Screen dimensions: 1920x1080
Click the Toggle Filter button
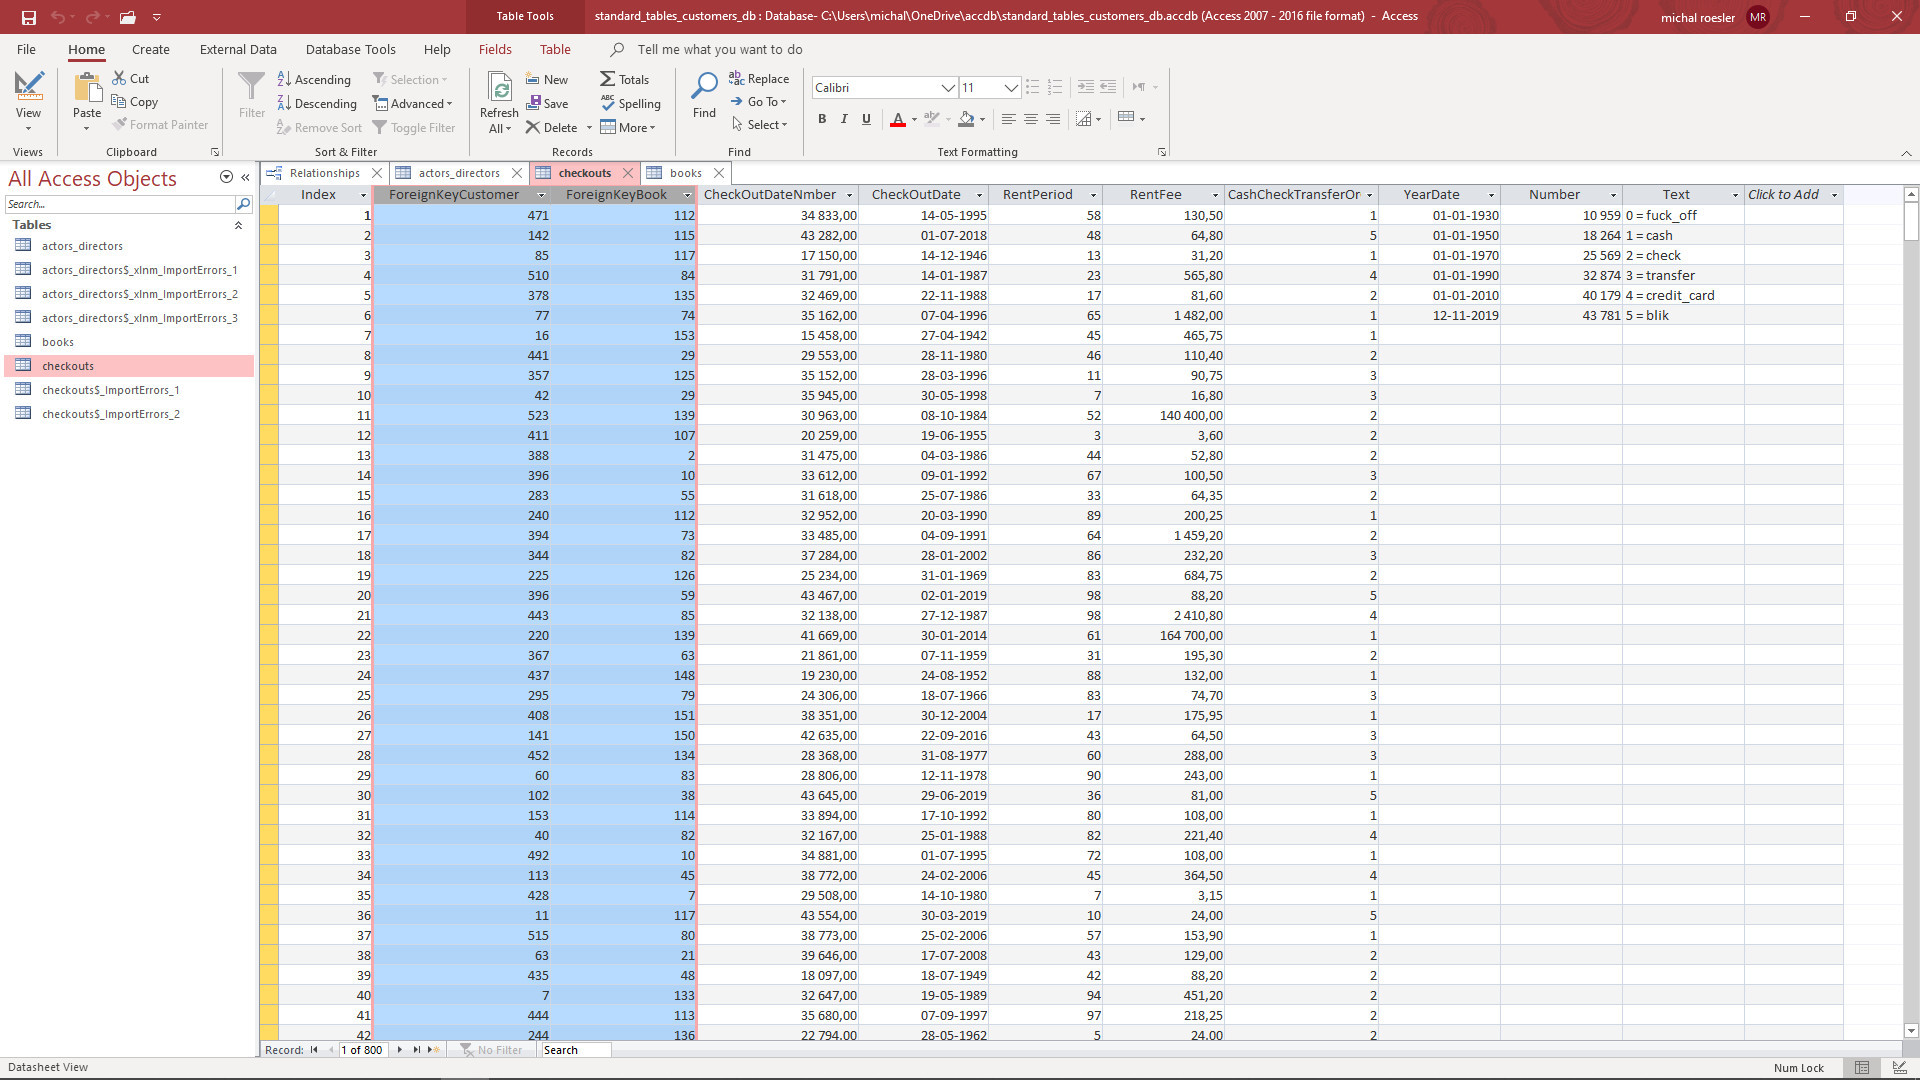coord(414,127)
